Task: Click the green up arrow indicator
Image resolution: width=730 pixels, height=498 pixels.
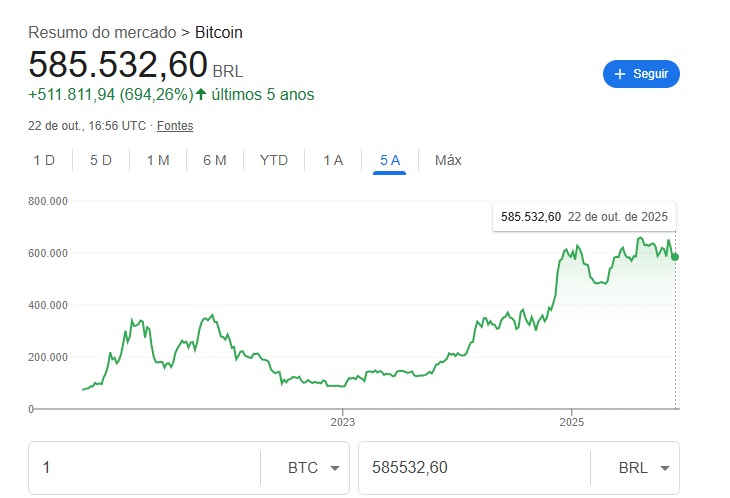Action: (x=201, y=94)
